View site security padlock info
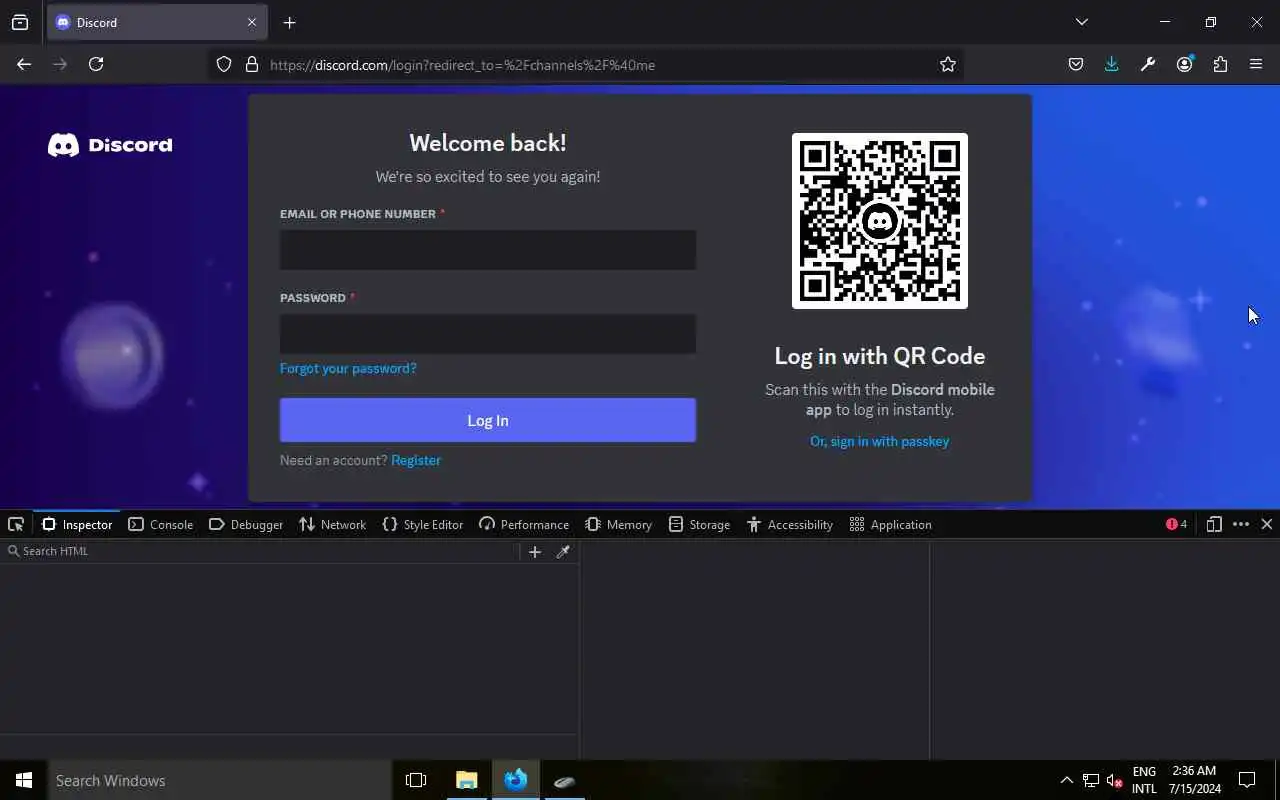 (x=252, y=64)
